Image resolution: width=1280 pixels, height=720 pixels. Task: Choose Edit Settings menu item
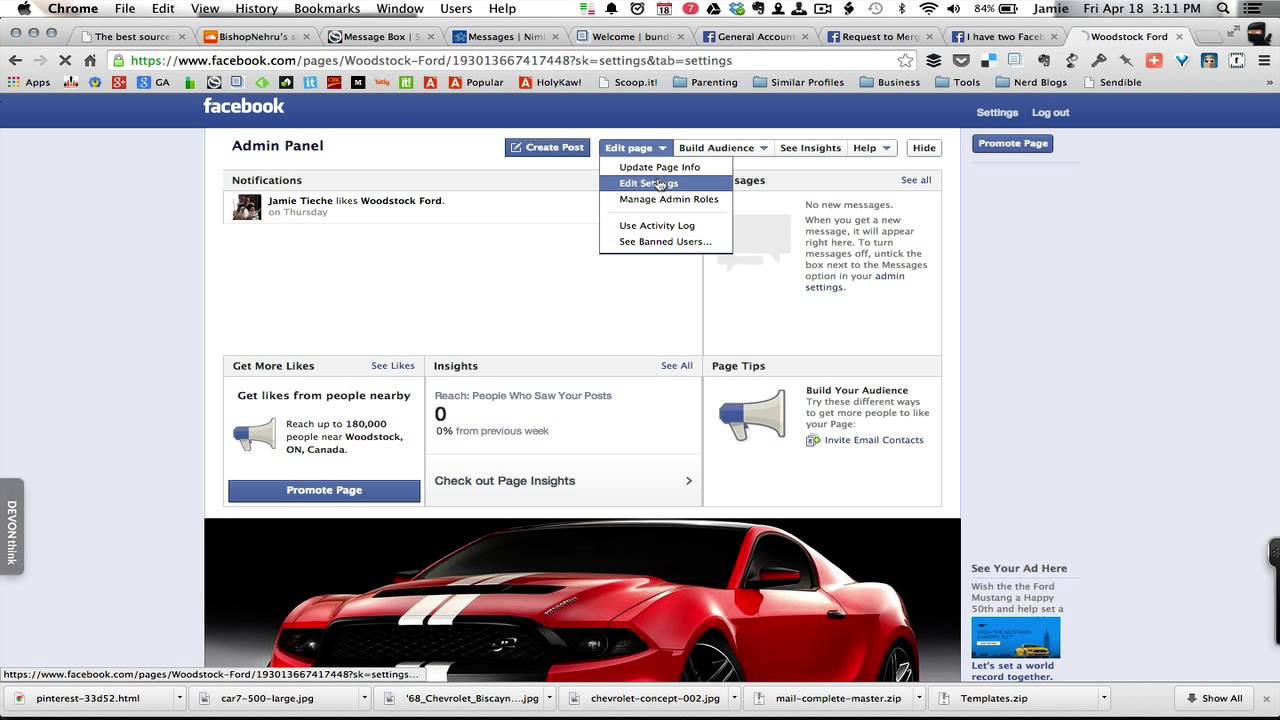coord(666,183)
